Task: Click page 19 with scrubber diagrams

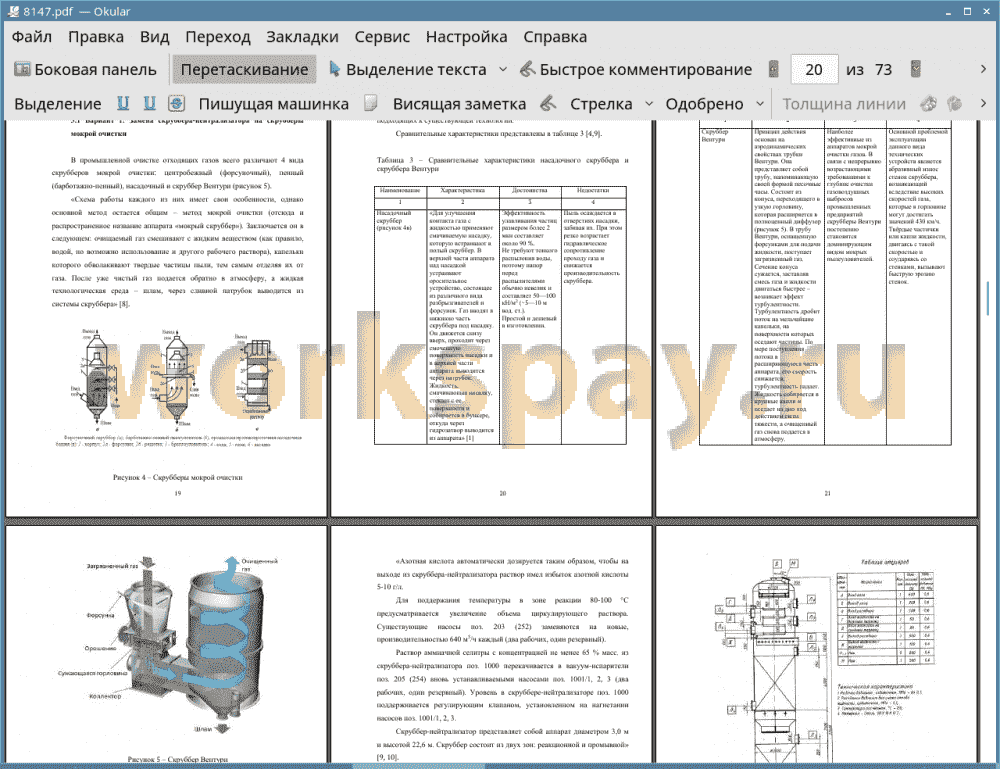Action: point(166,318)
